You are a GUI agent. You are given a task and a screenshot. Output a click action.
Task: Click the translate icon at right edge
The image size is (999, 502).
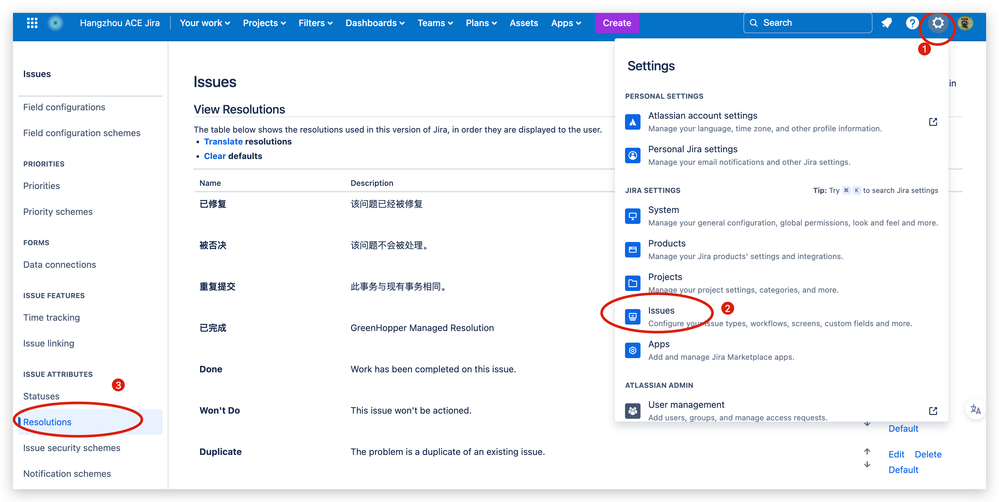pyautogui.click(x=975, y=410)
